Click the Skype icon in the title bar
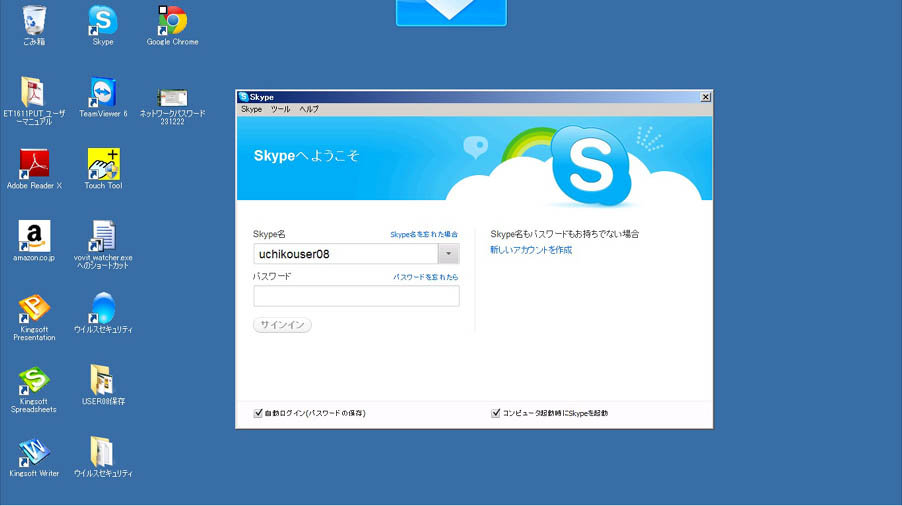 click(x=243, y=97)
